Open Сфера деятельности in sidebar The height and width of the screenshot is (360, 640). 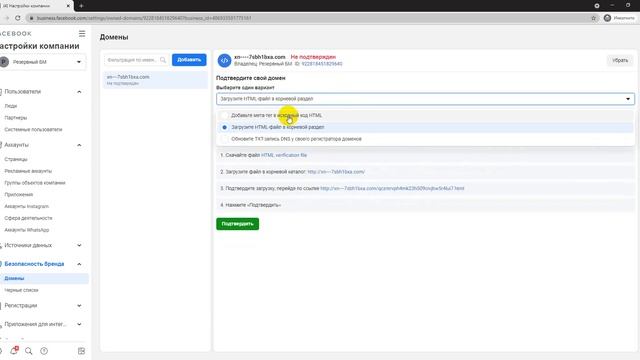29,218
